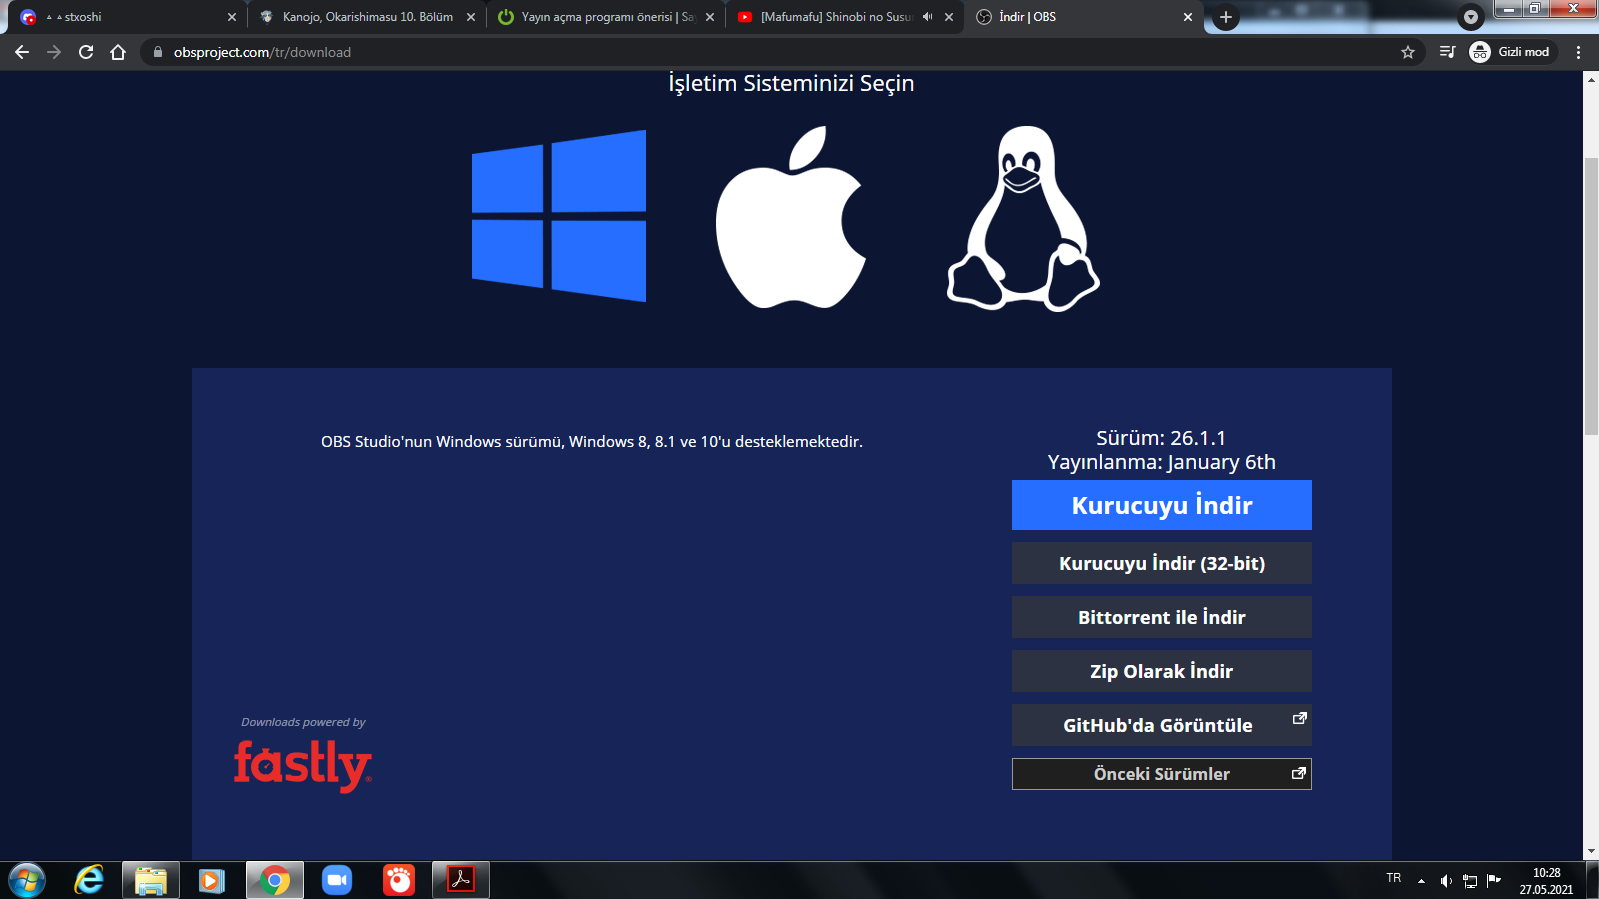The width and height of the screenshot is (1599, 899).
Task: Click the page vertical scrollbar thumb
Action: [1591, 296]
